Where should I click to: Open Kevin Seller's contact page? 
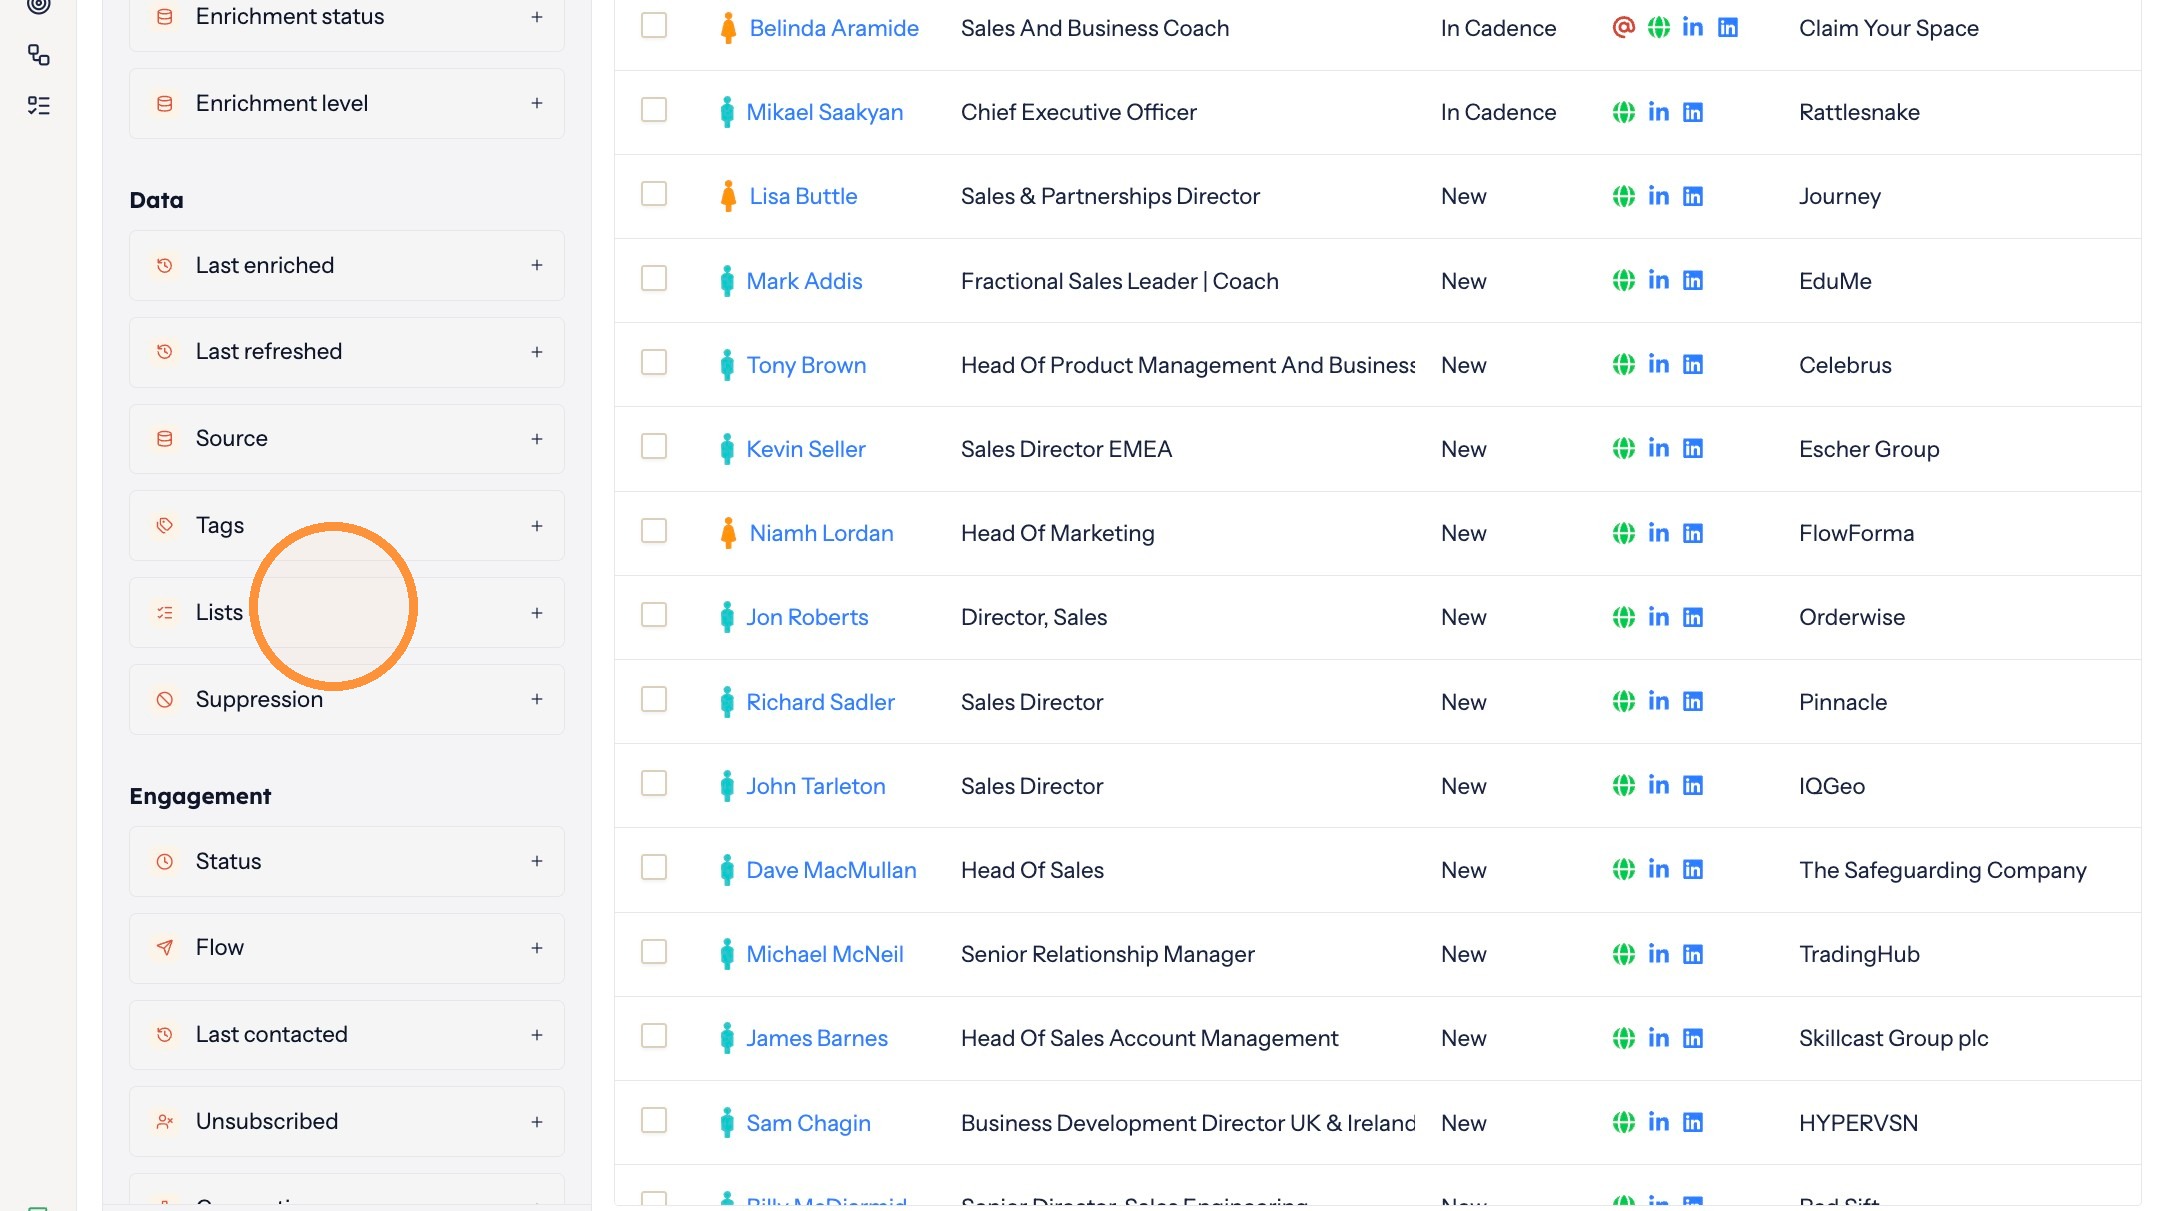[x=806, y=449]
